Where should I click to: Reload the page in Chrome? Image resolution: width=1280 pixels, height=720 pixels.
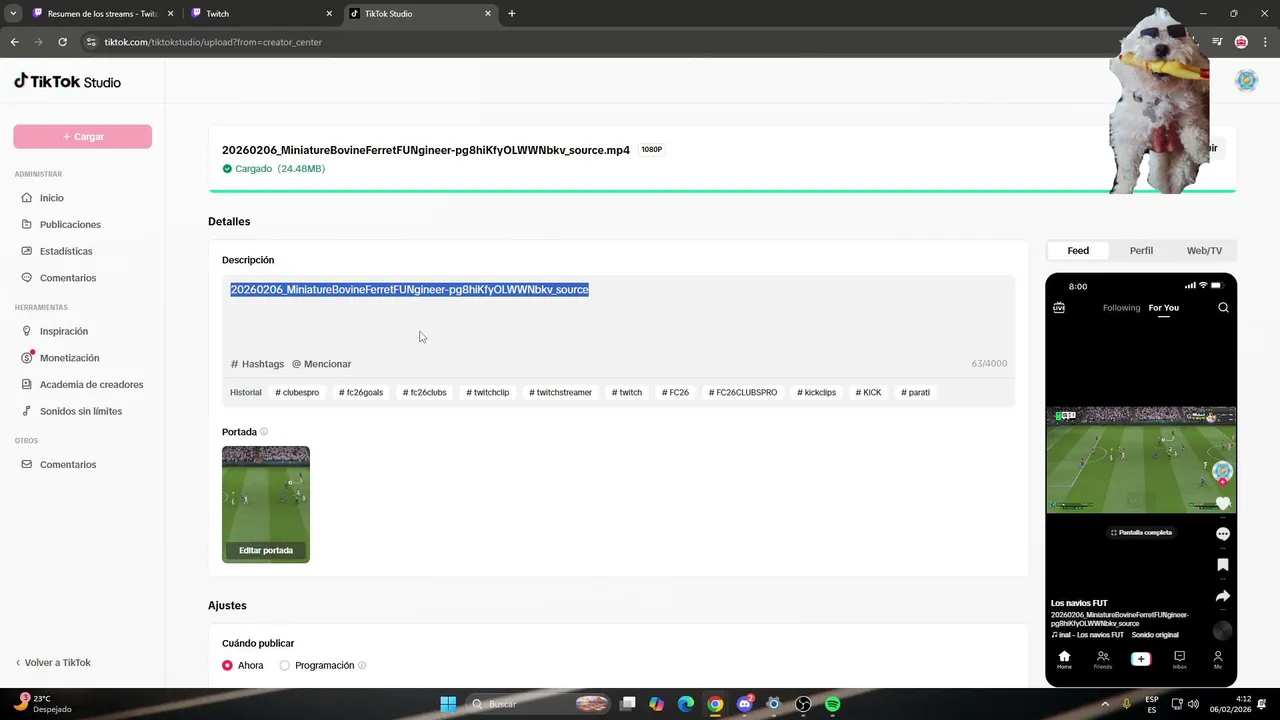tap(62, 42)
